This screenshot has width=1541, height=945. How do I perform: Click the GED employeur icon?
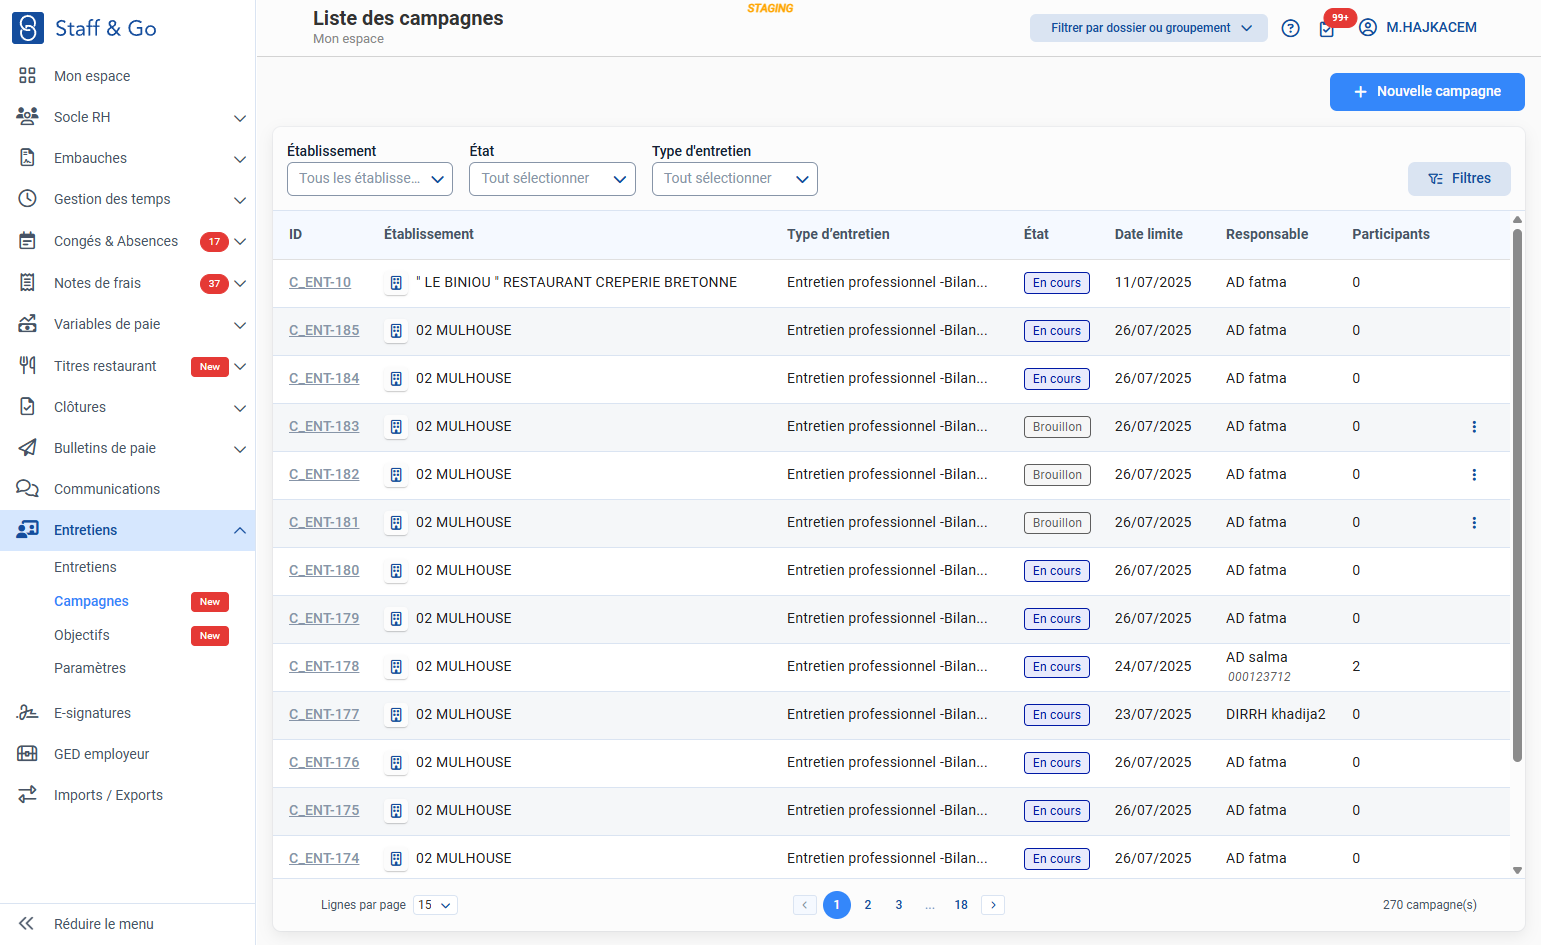point(27,753)
